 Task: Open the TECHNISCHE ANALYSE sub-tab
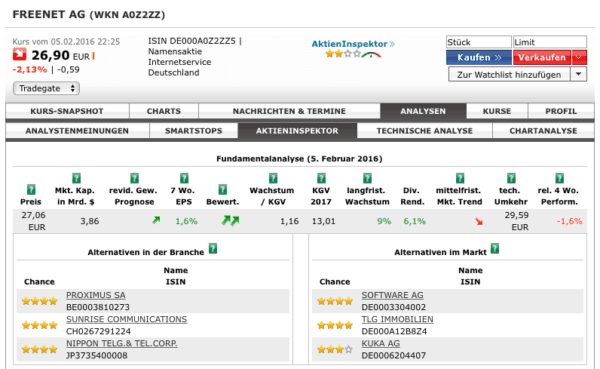point(425,131)
